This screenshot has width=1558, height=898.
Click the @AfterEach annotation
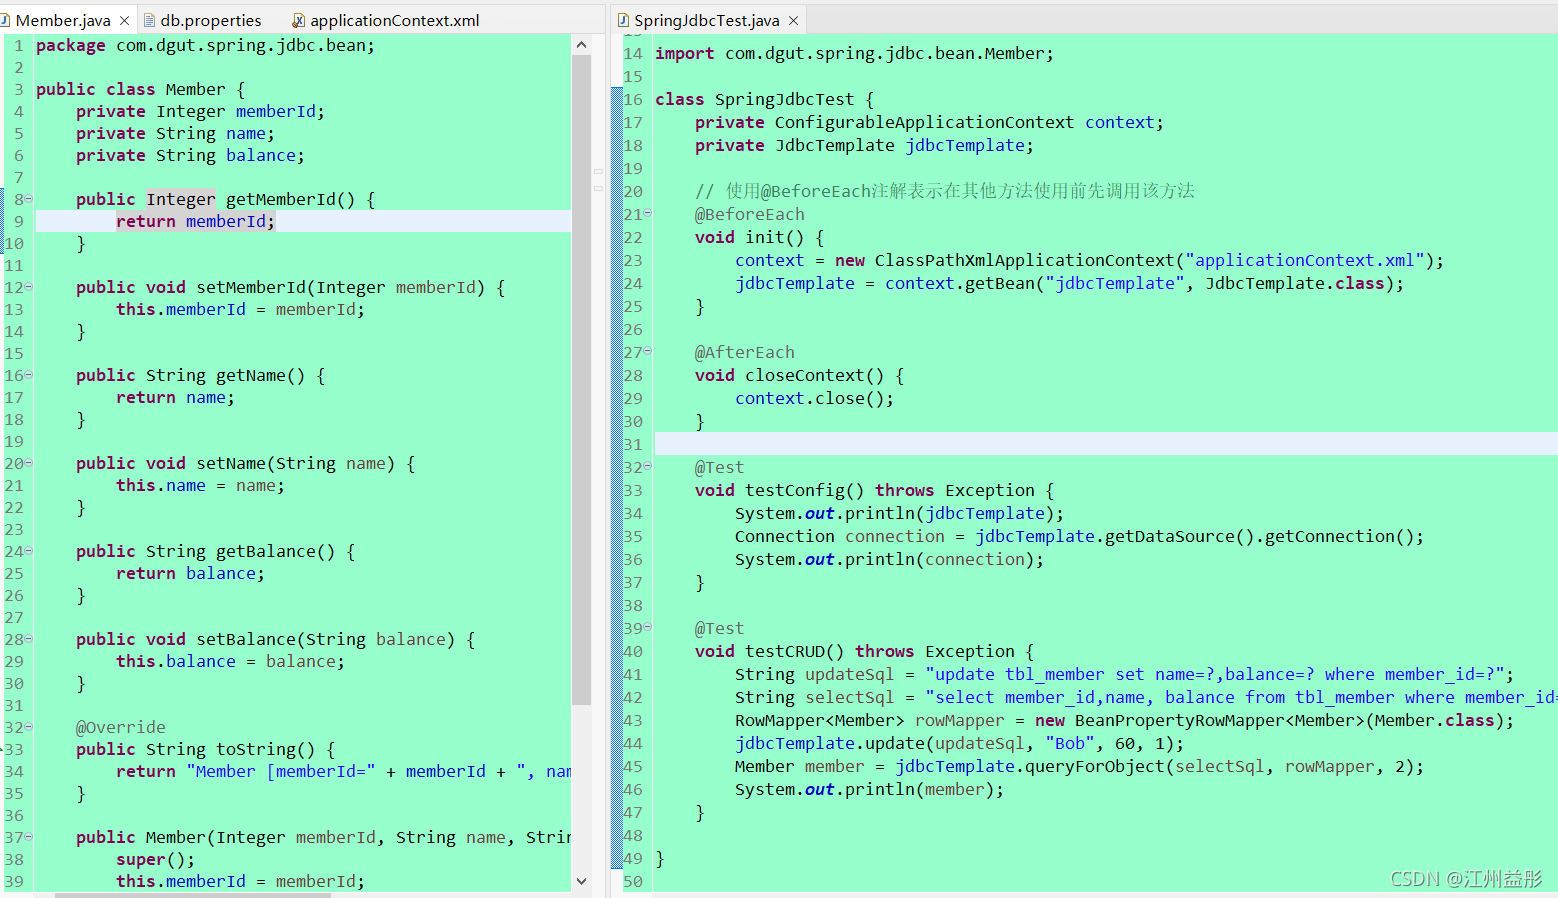tap(744, 352)
